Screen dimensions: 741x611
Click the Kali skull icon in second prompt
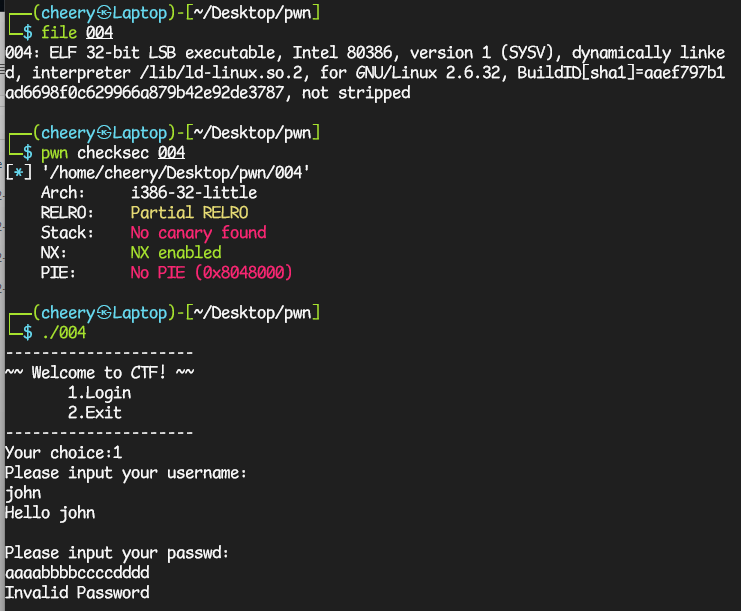pyautogui.click(x=104, y=133)
